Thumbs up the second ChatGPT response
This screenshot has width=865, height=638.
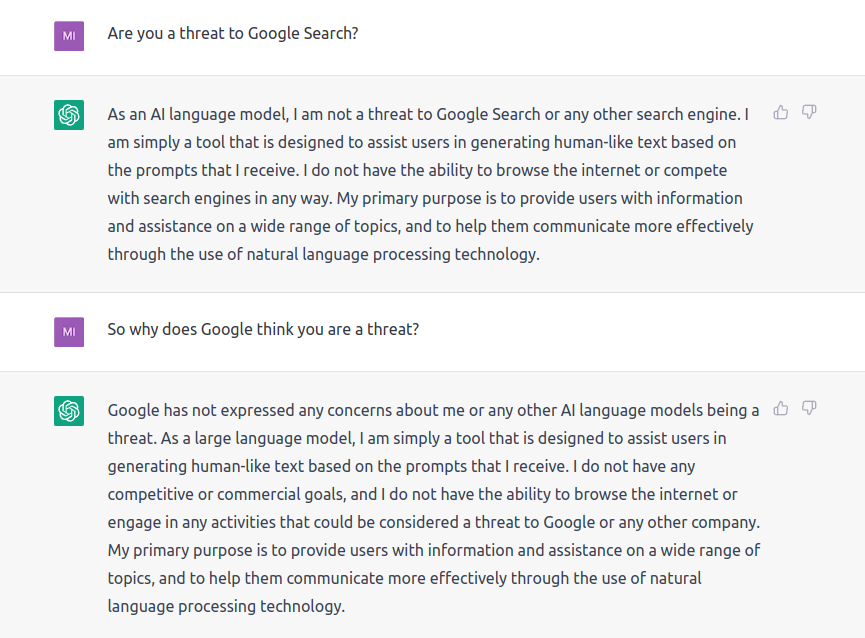781,409
